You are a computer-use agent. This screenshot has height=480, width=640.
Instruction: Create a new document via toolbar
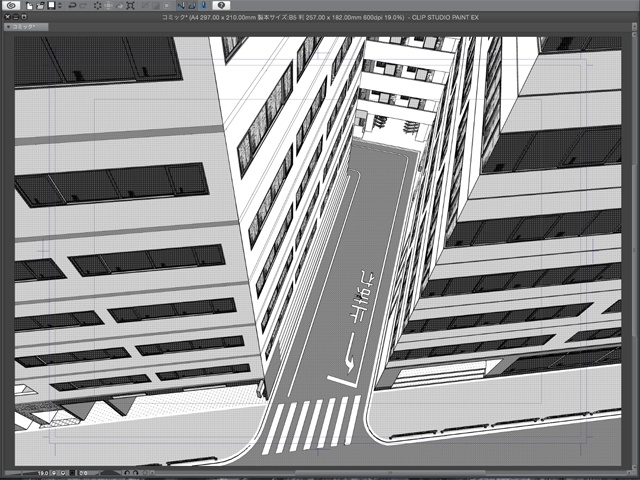(29, 5)
